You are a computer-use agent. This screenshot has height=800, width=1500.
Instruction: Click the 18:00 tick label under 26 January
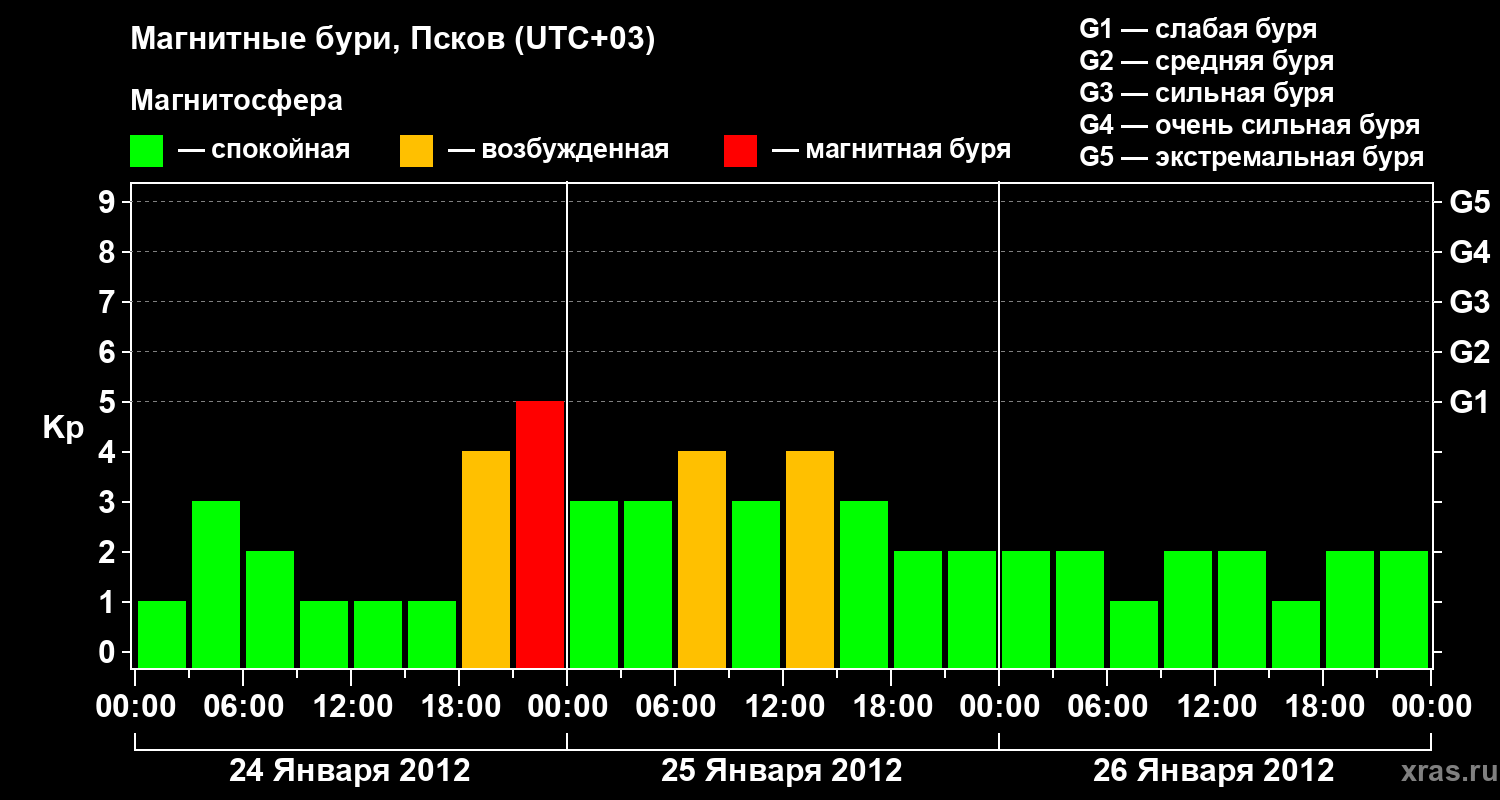coord(1323,707)
